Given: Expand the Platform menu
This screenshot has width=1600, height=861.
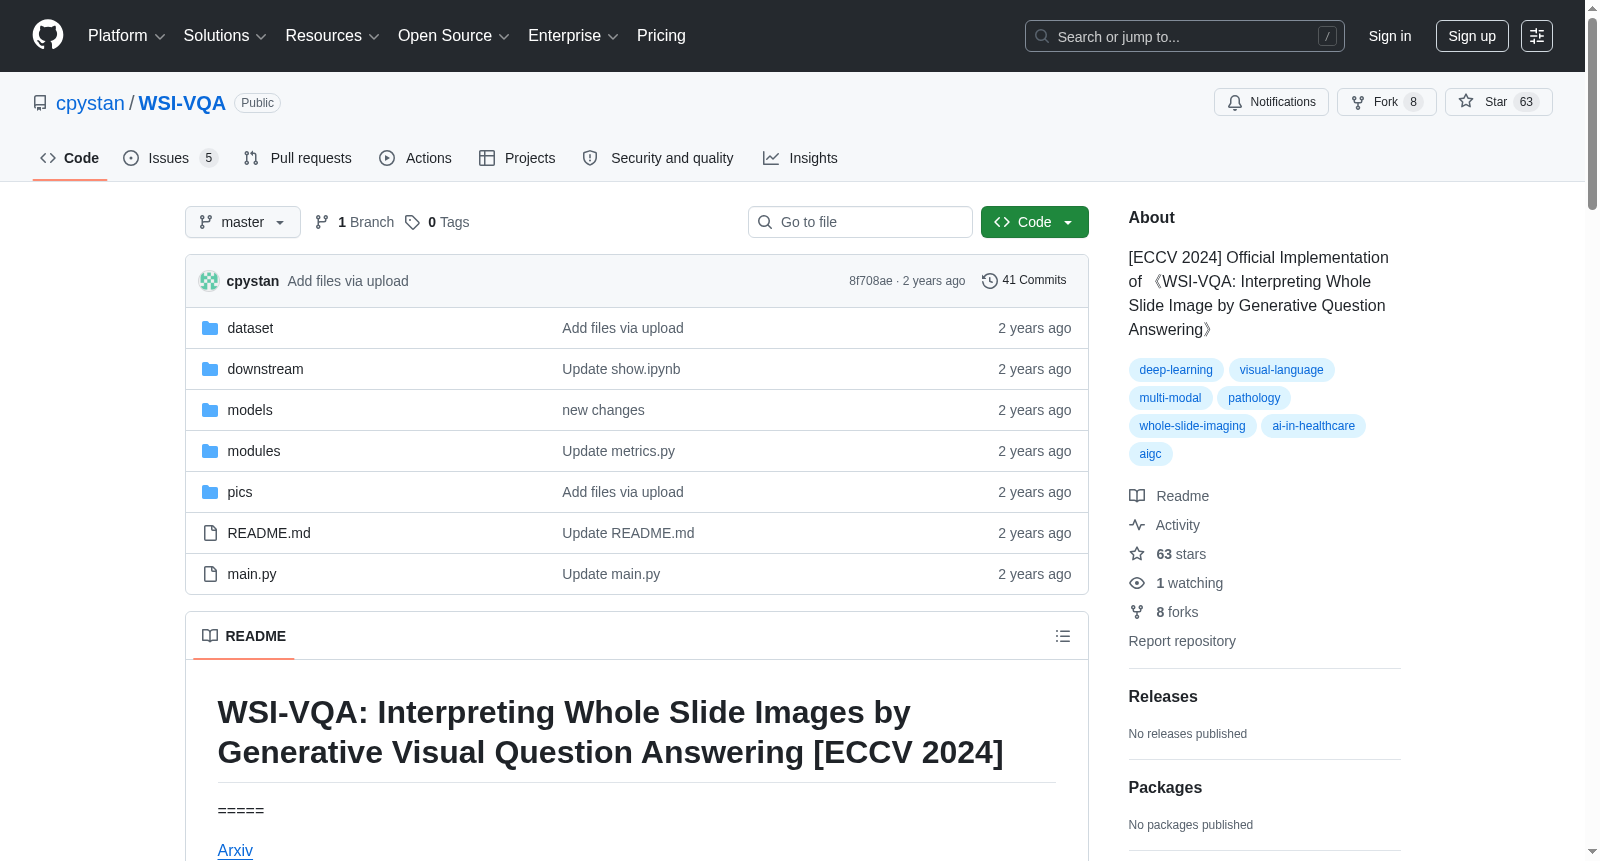Looking at the screenshot, I should 127,36.
